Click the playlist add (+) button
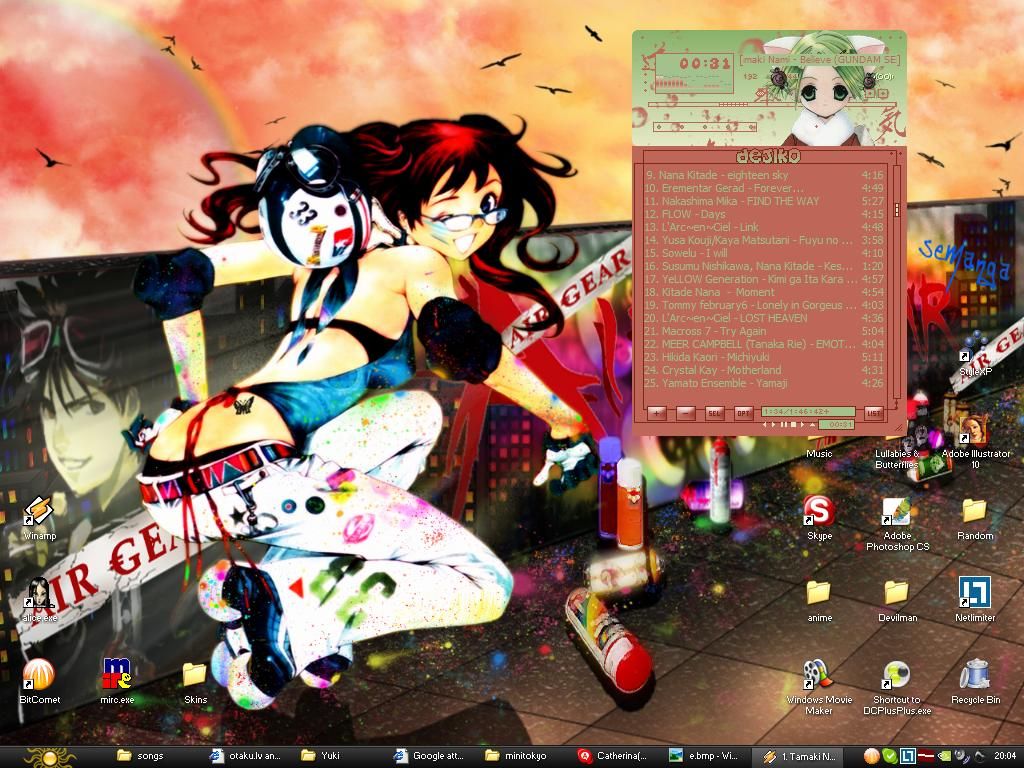This screenshot has height=768, width=1024. [x=656, y=413]
